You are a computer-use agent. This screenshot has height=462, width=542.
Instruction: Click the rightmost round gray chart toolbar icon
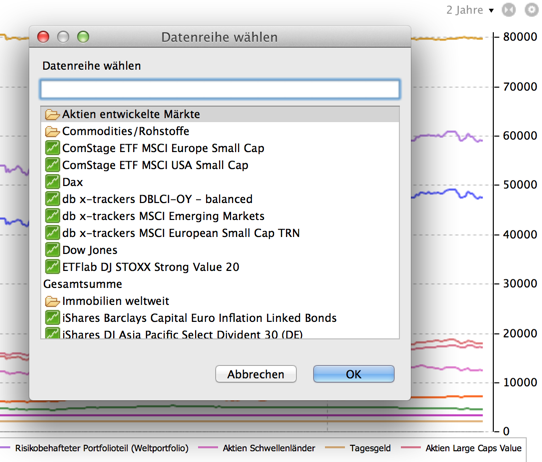(531, 10)
